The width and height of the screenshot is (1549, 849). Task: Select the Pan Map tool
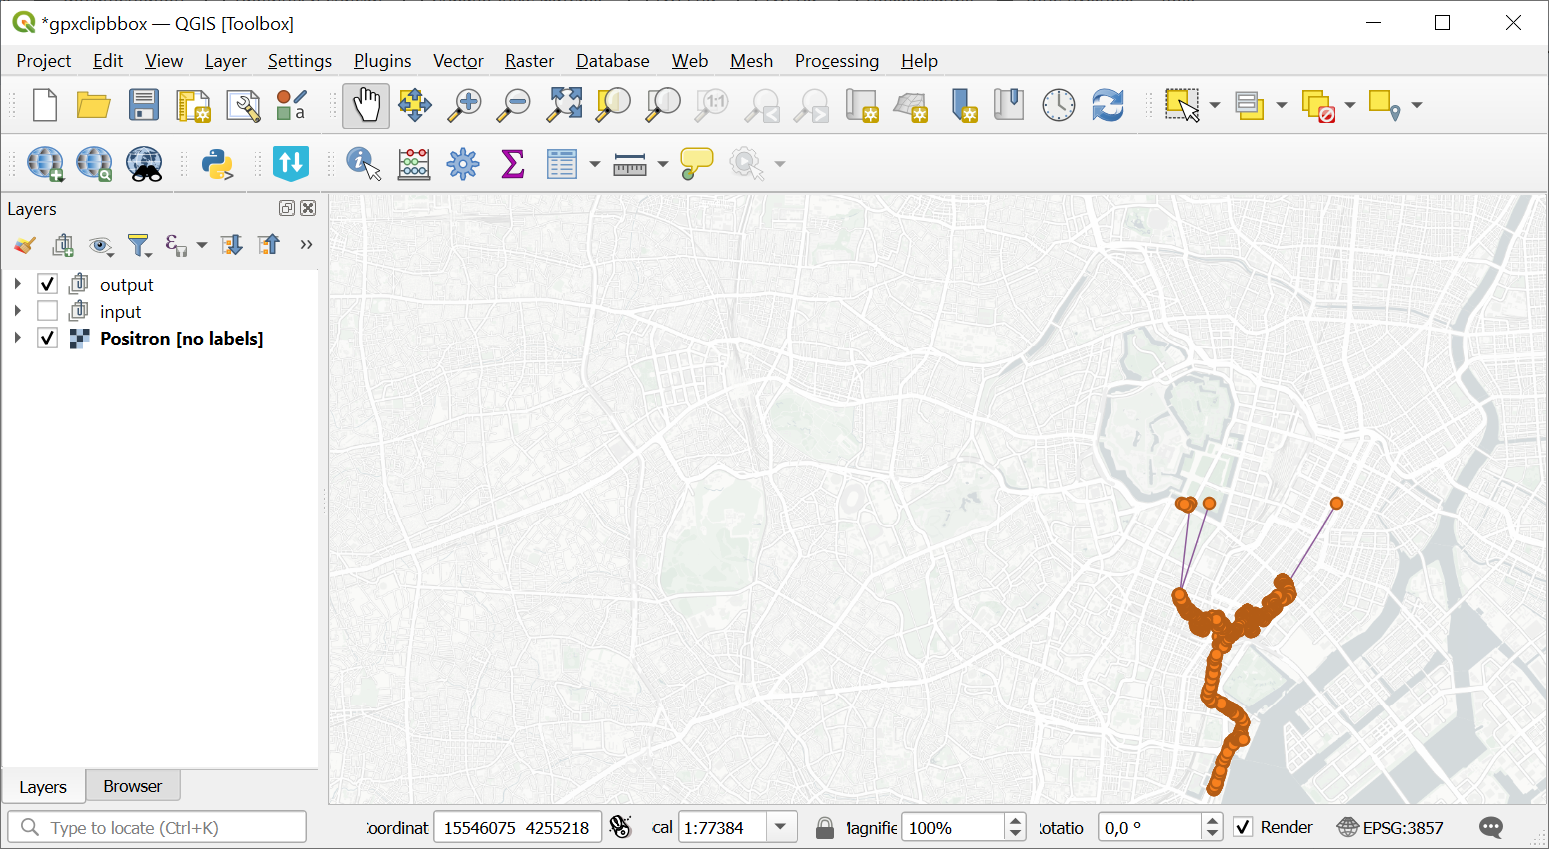coord(365,105)
